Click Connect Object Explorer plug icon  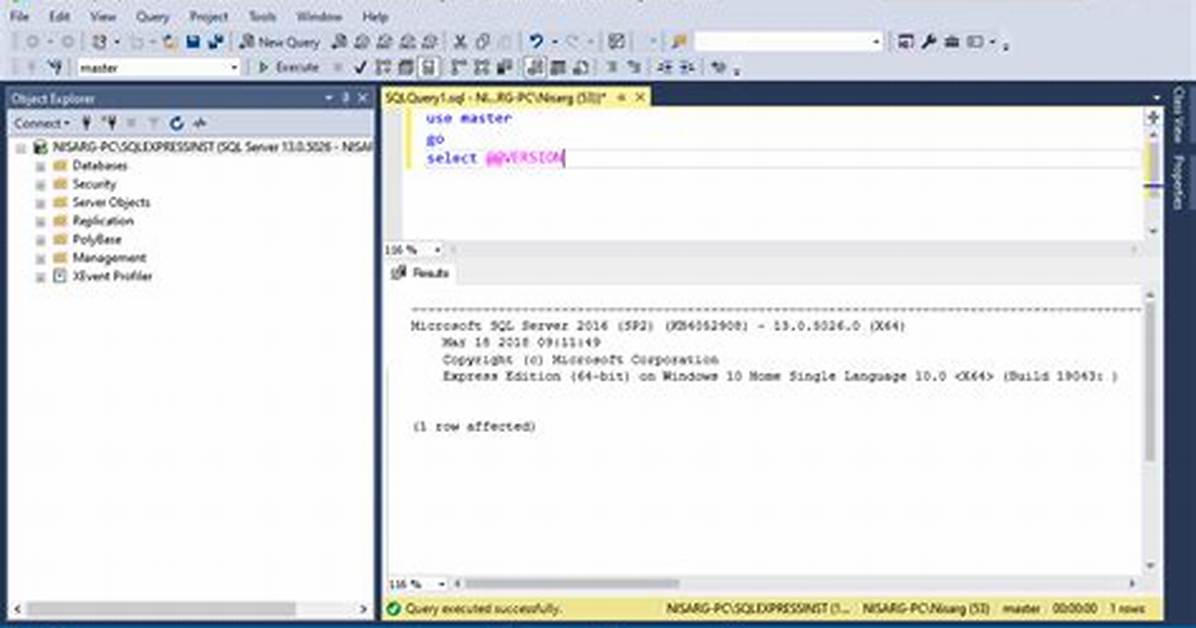tap(87, 123)
